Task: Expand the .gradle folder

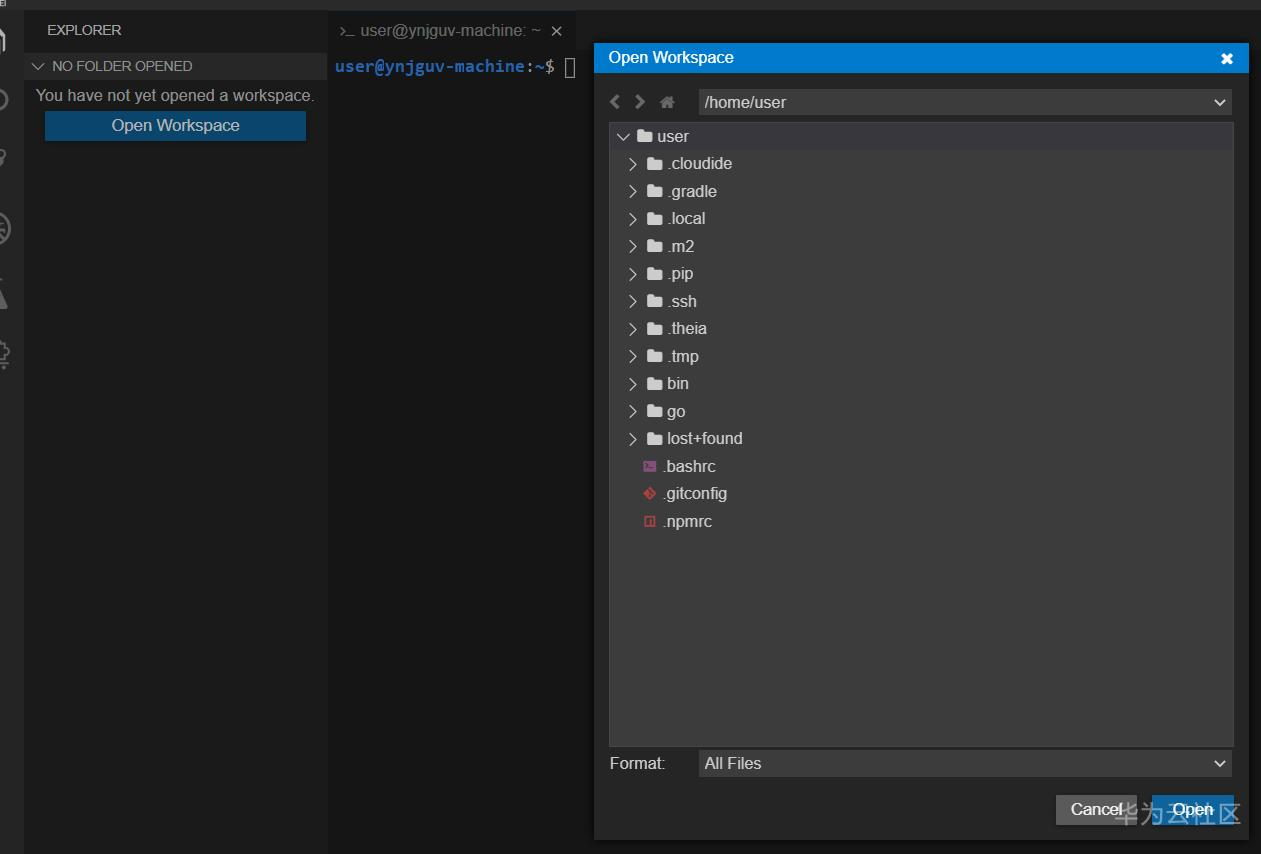Action: 633,191
